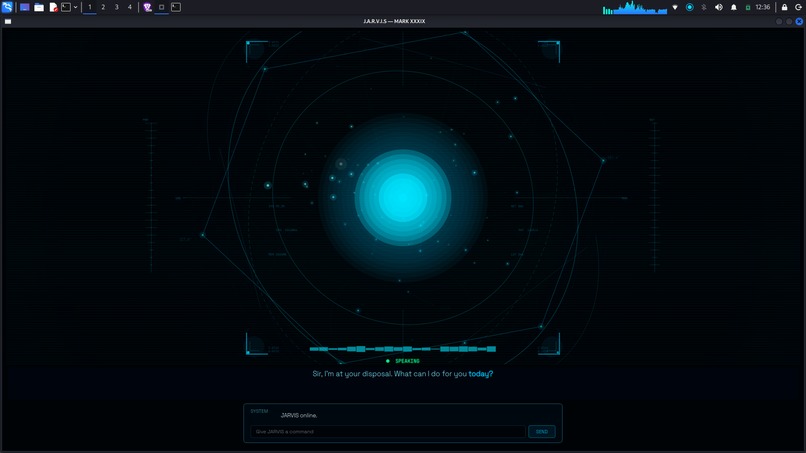Click the SEND button
This screenshot has height=453, width=806.
pos(542,431)
